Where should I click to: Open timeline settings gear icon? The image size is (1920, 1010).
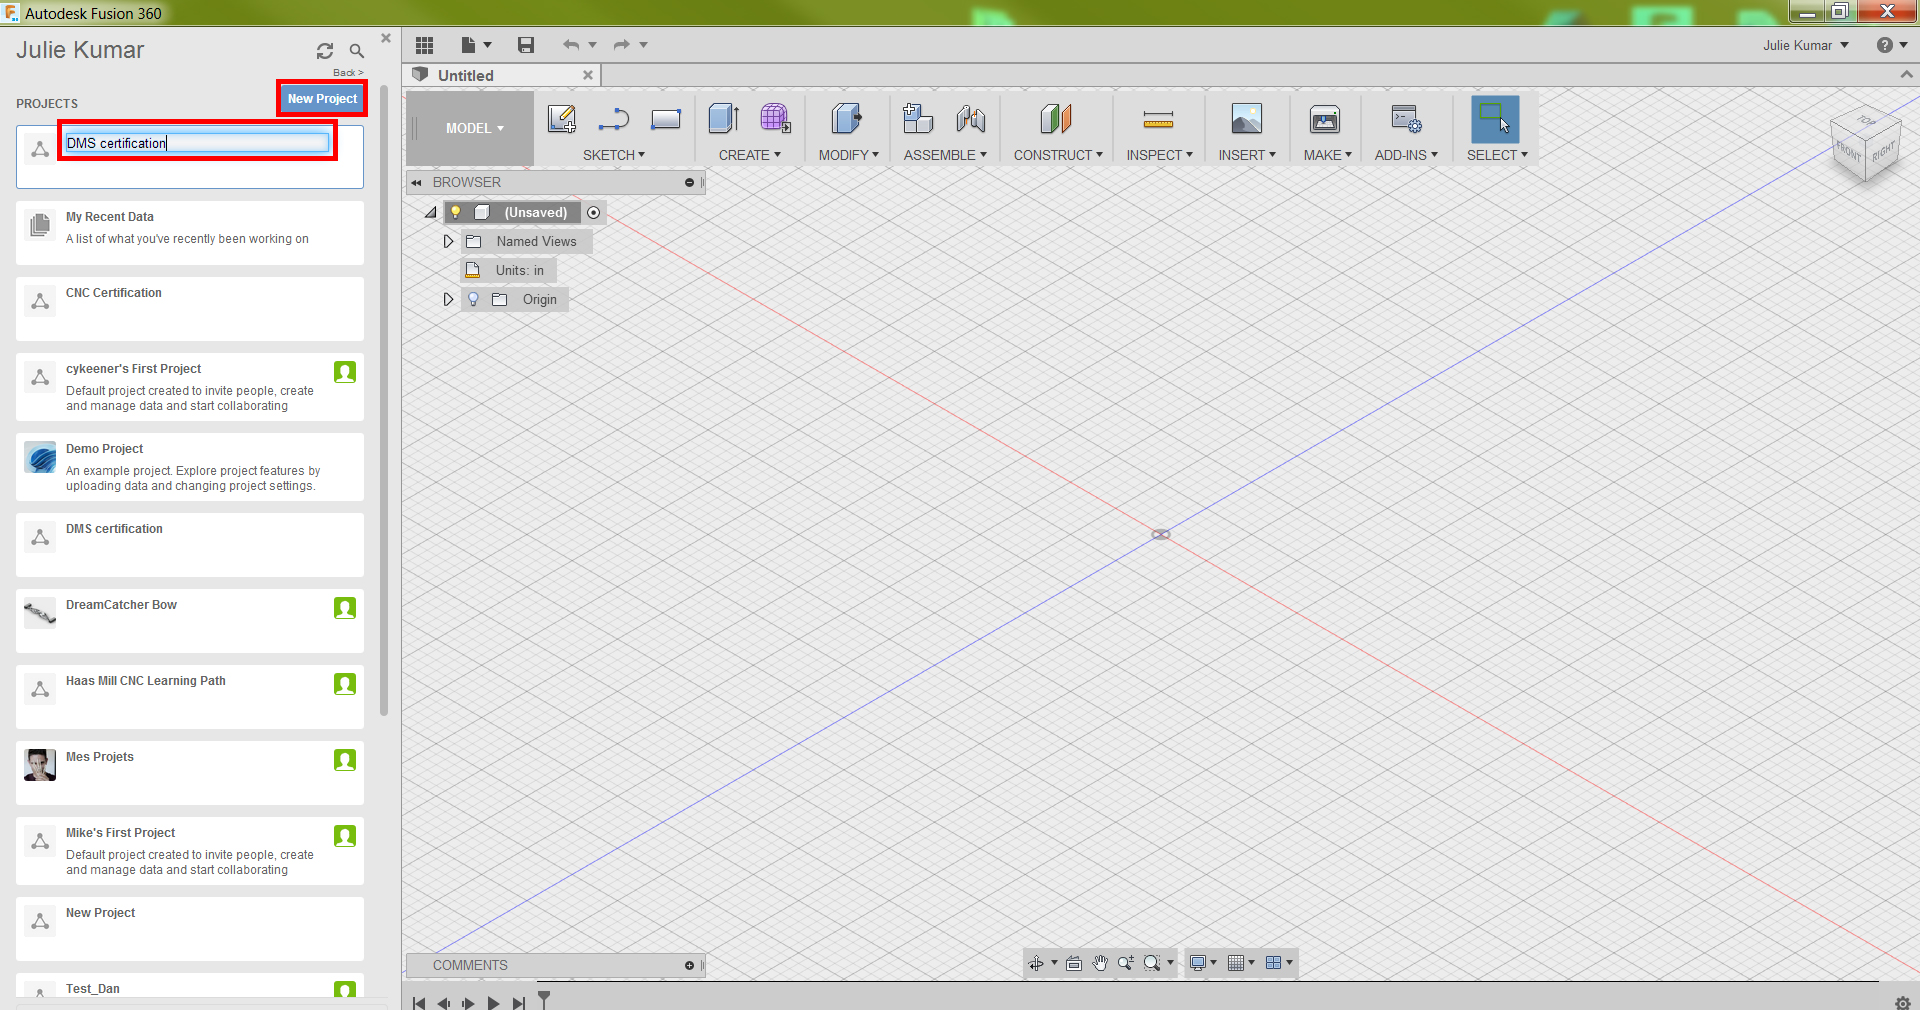pos(1902,1002)
